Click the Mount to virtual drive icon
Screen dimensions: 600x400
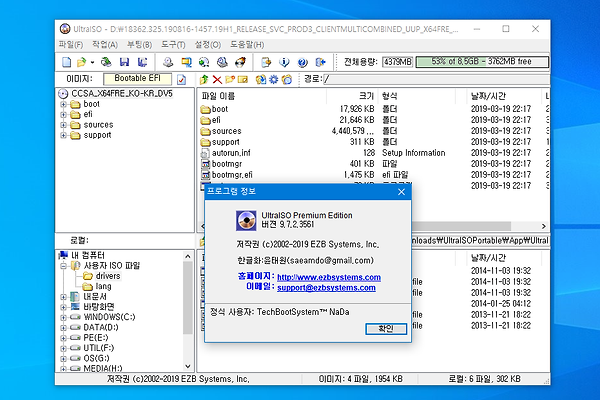222,62
